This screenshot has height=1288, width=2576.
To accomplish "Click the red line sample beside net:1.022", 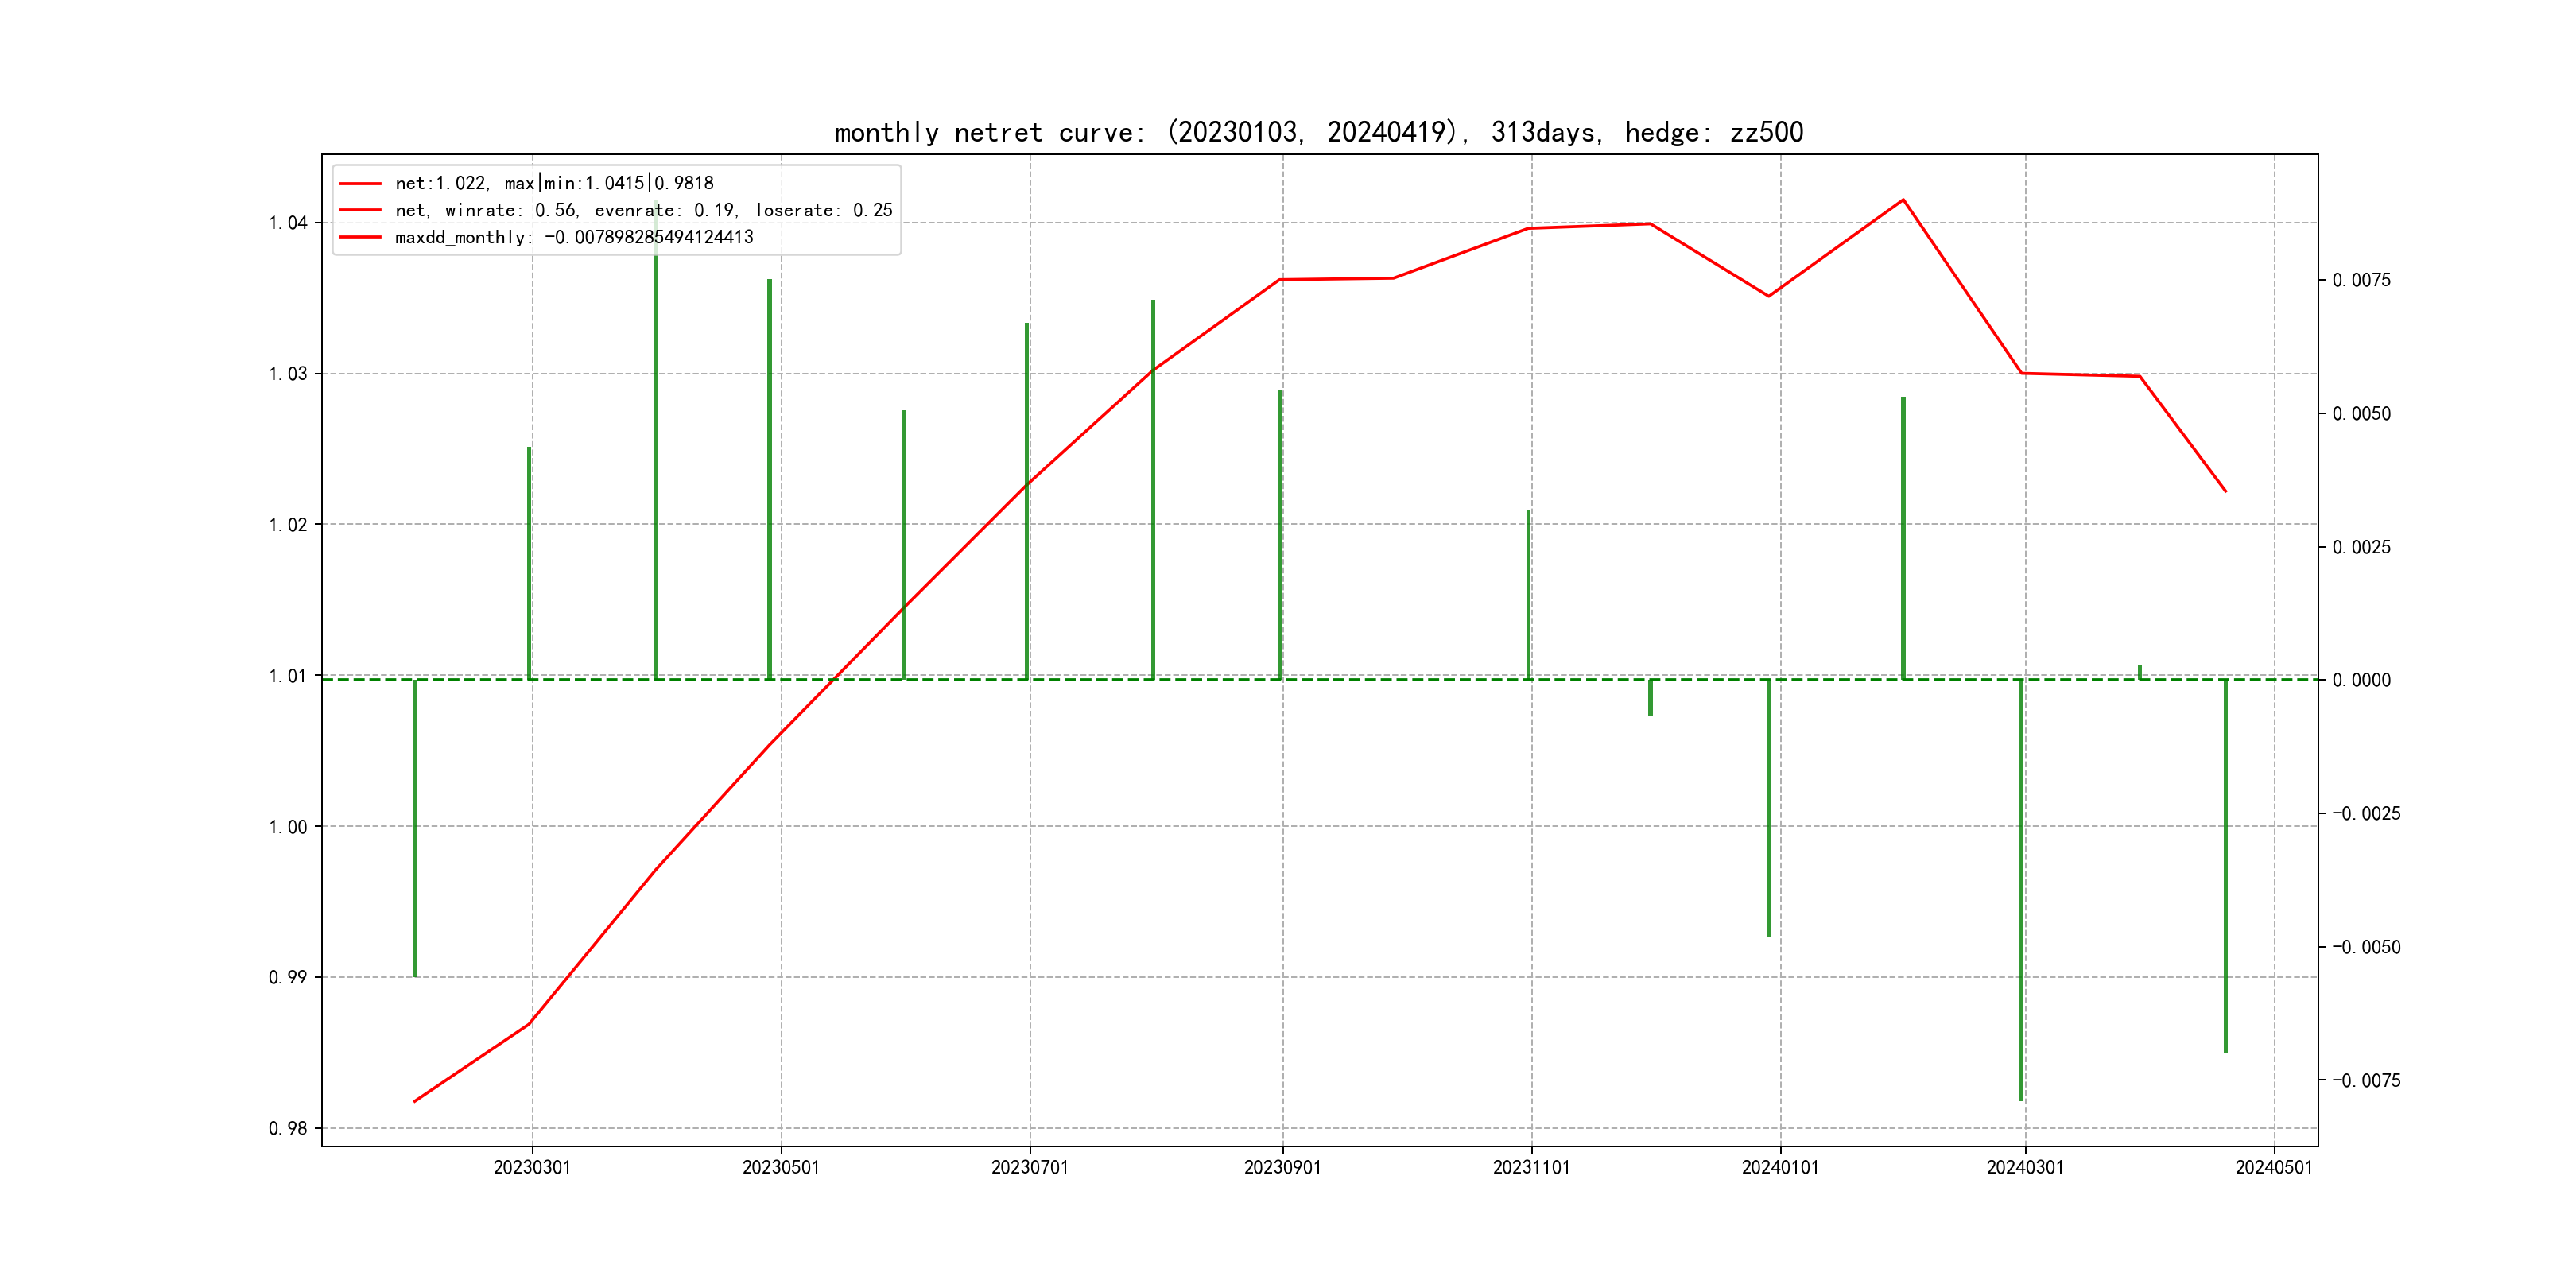I will point(360,184).
